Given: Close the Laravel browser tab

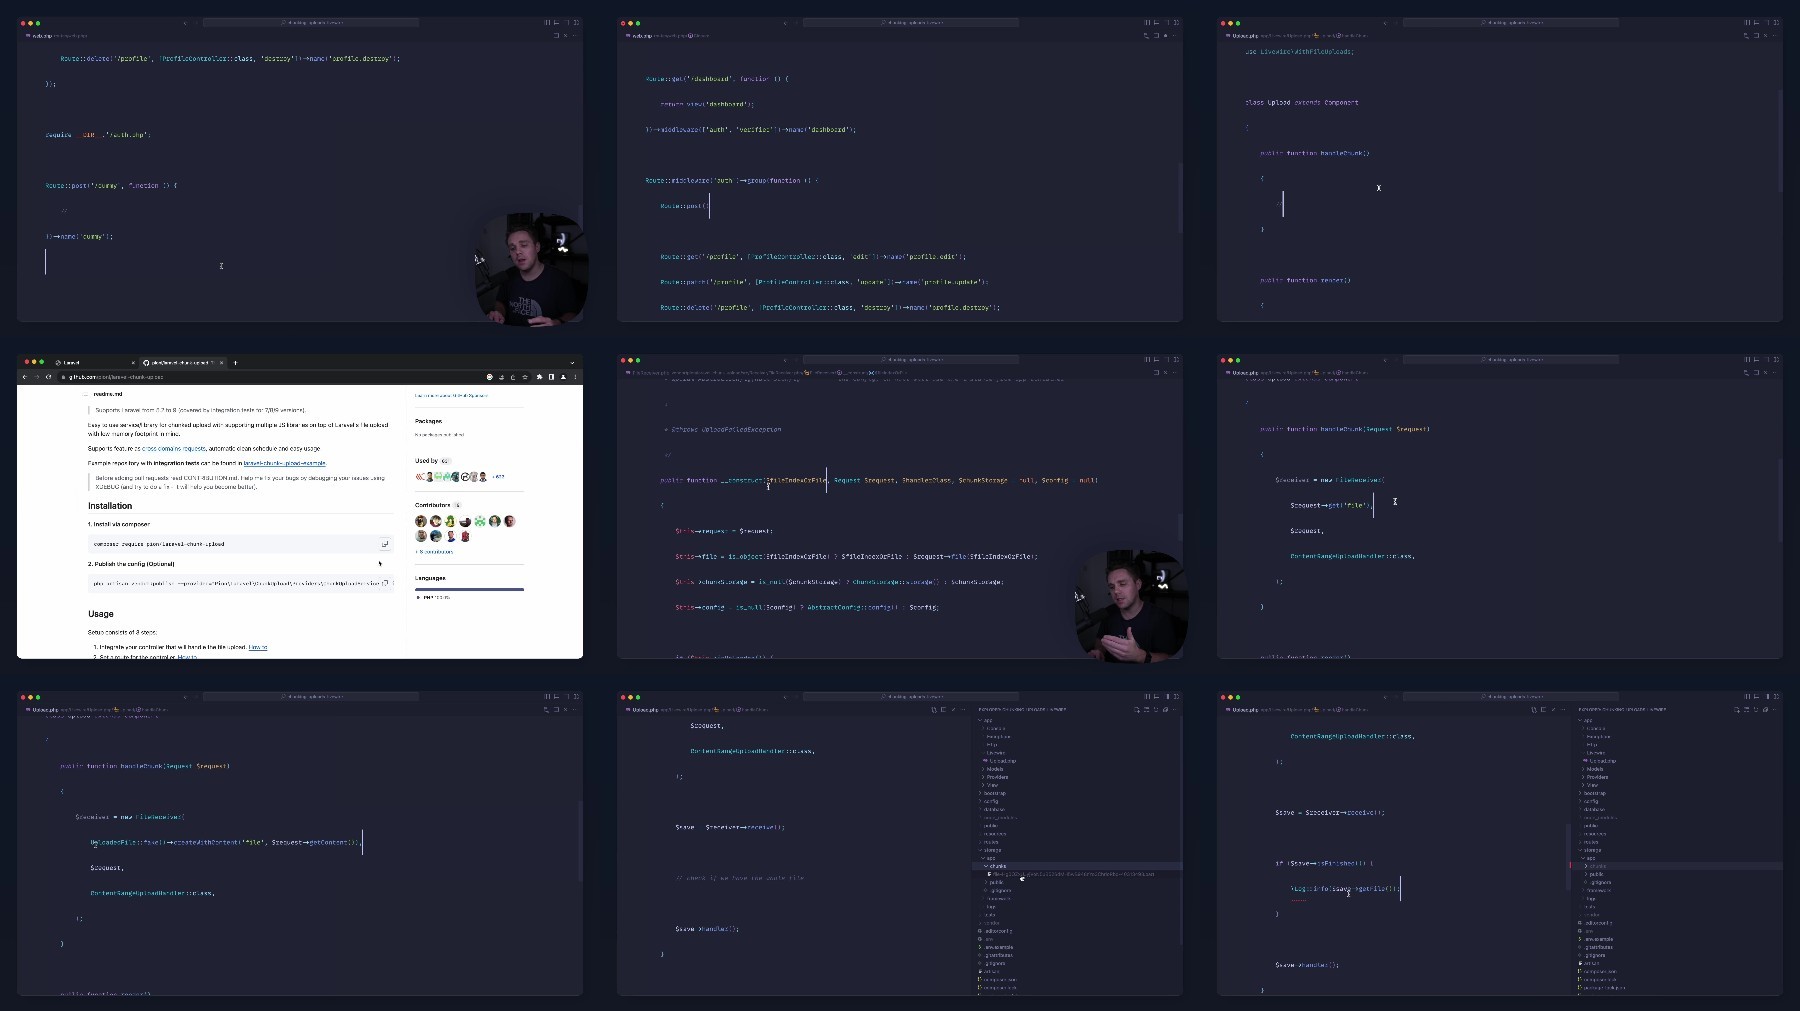Looking at the screenshot, I should tap(133, 363).
